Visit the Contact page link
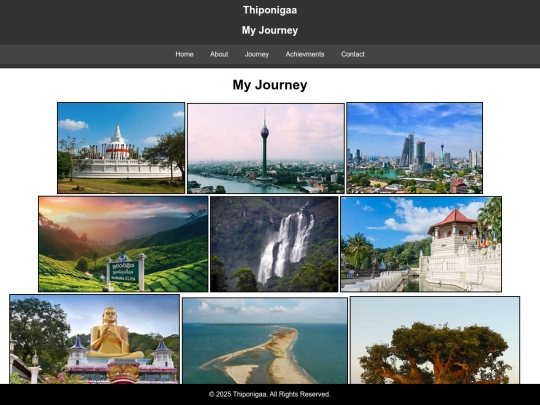 353,54
